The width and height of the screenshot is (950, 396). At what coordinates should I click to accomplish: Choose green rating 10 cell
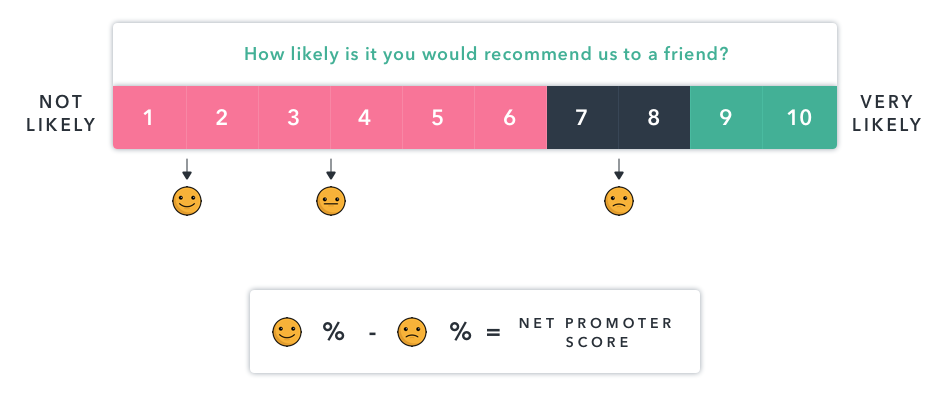[800, 117]
